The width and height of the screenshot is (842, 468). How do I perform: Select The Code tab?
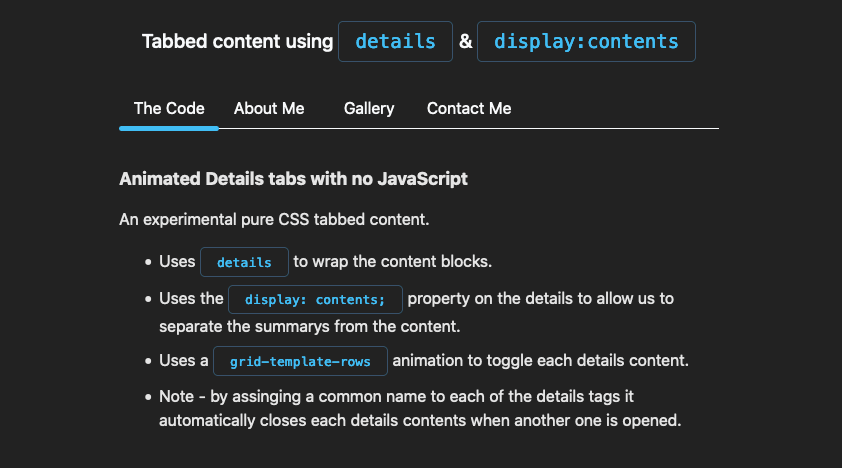pyautogui.click(x=169, y=109)
